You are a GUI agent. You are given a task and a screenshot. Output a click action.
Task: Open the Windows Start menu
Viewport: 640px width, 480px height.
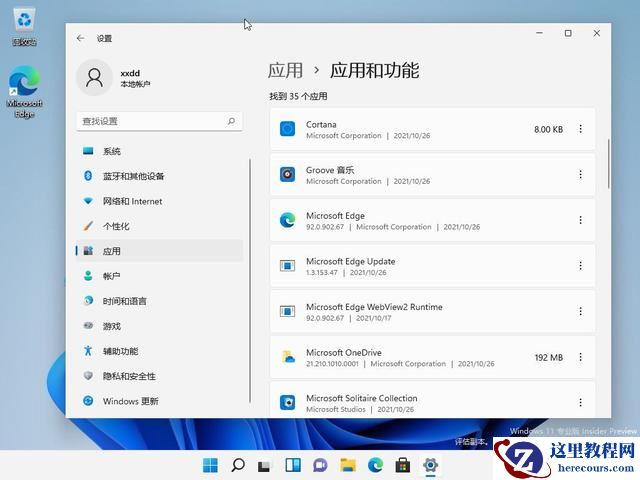(x=211, y=465)
